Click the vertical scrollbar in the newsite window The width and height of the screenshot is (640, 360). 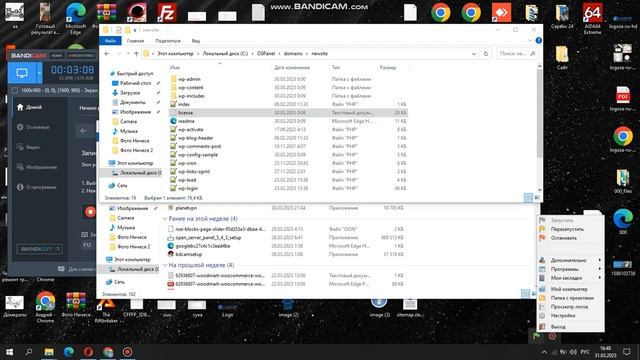click(x=540, y=113)
